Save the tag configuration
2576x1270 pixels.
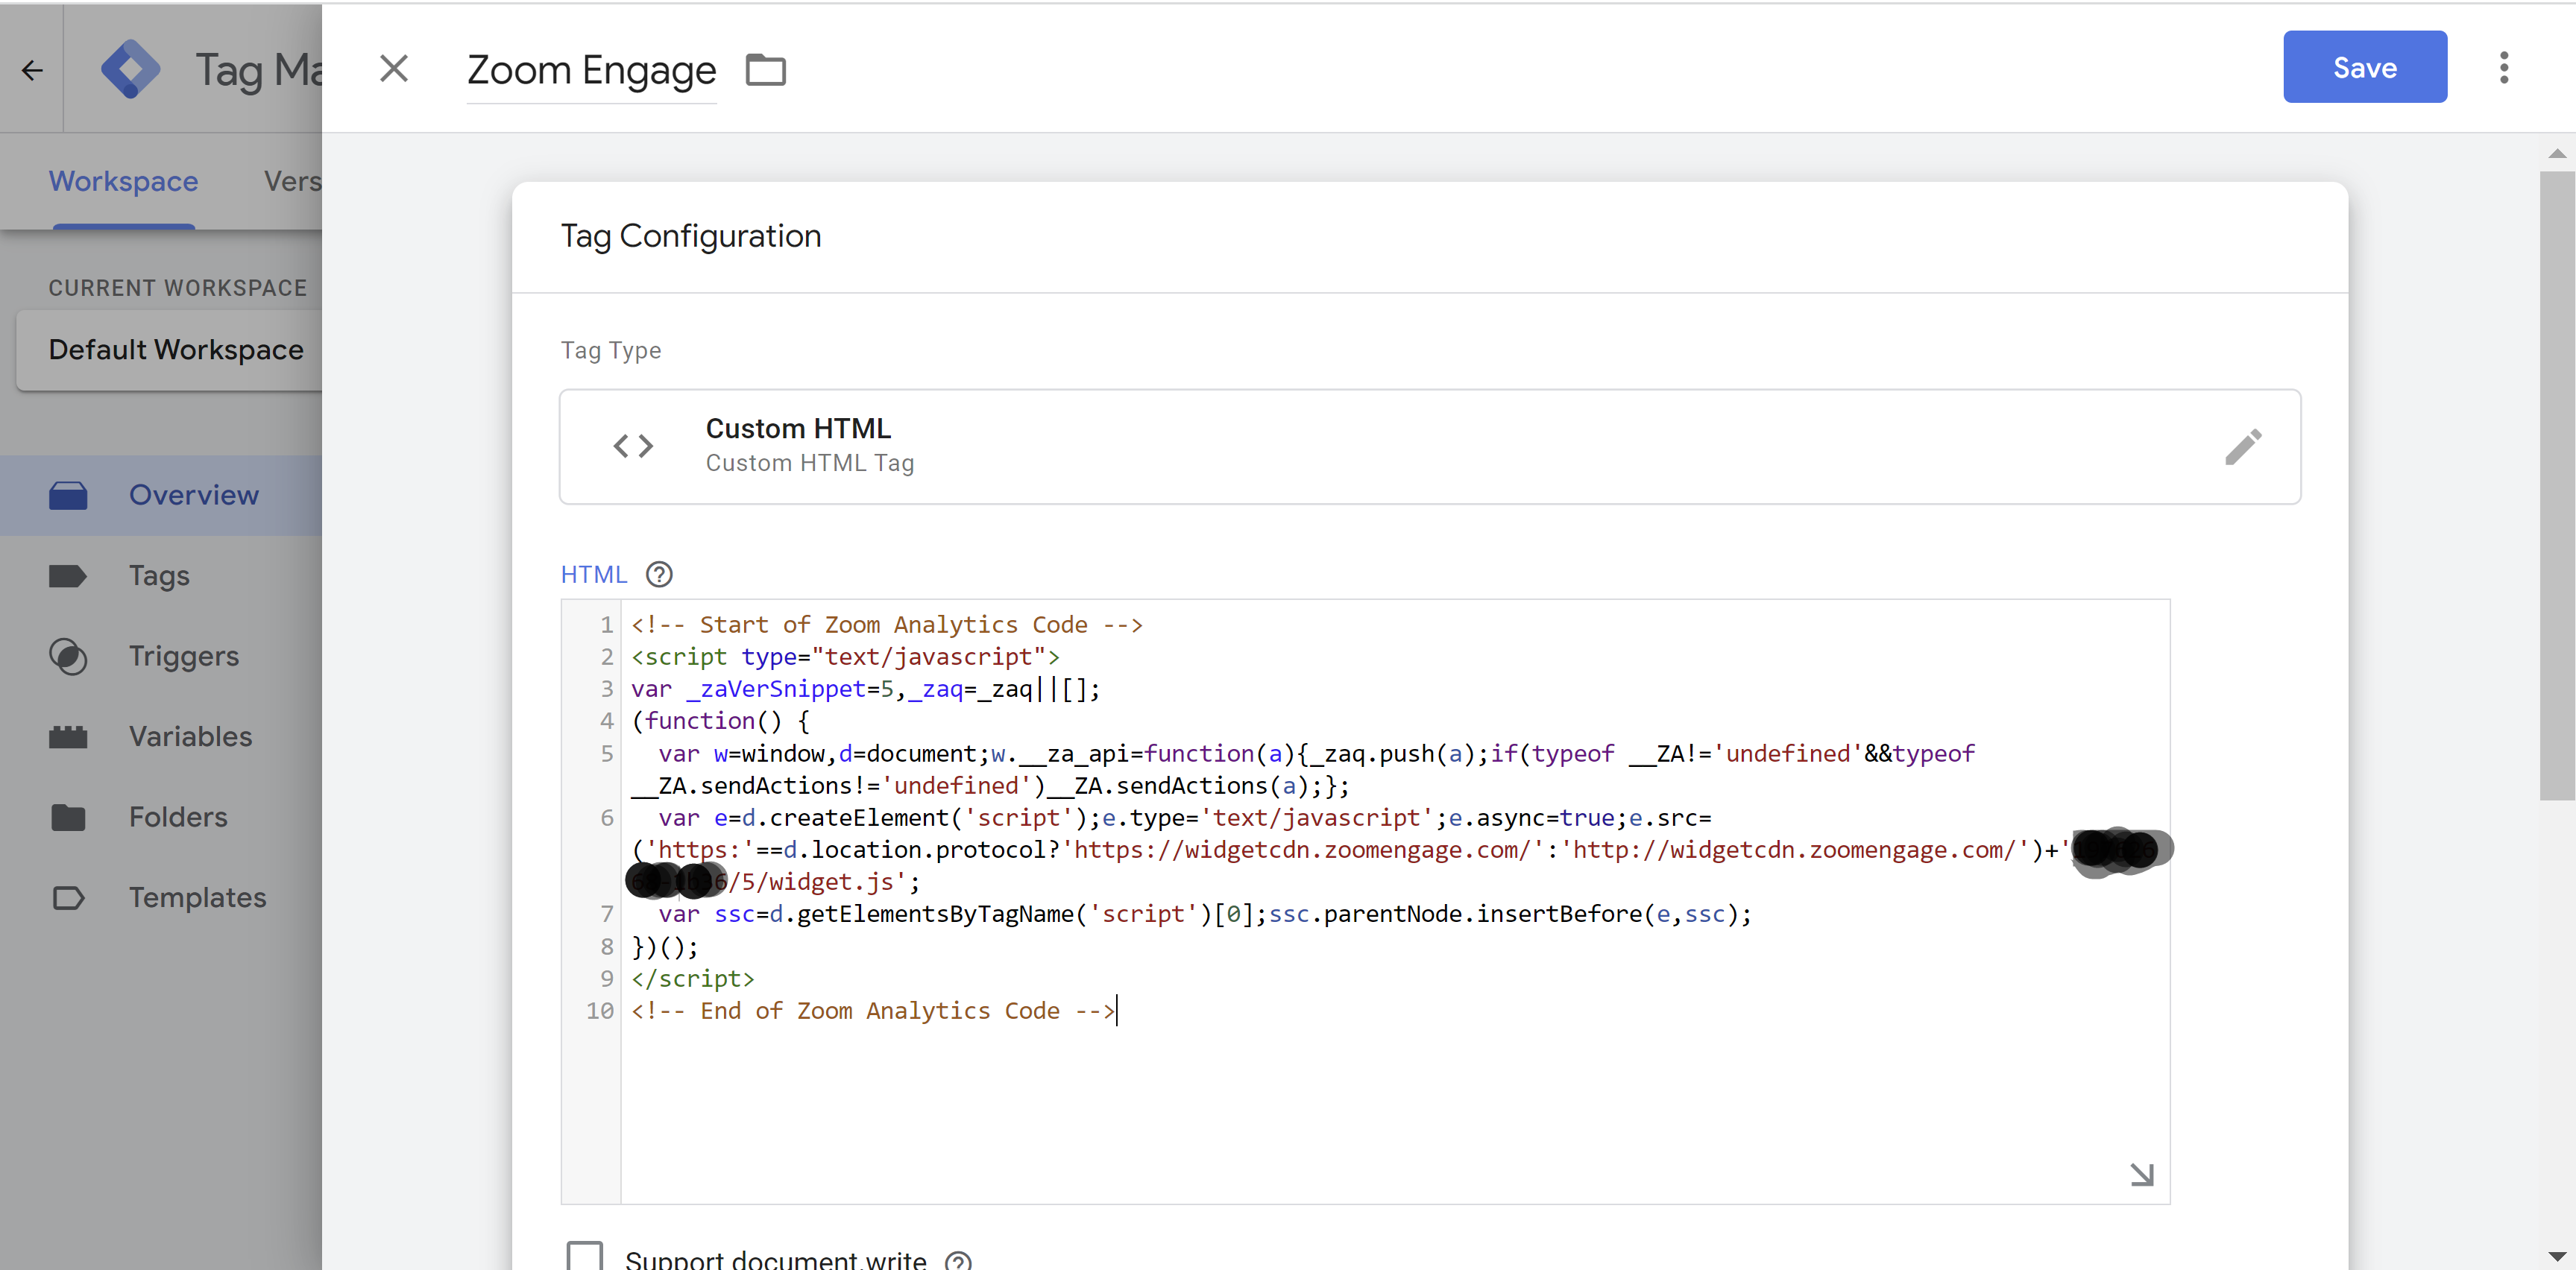[2364, 67]
